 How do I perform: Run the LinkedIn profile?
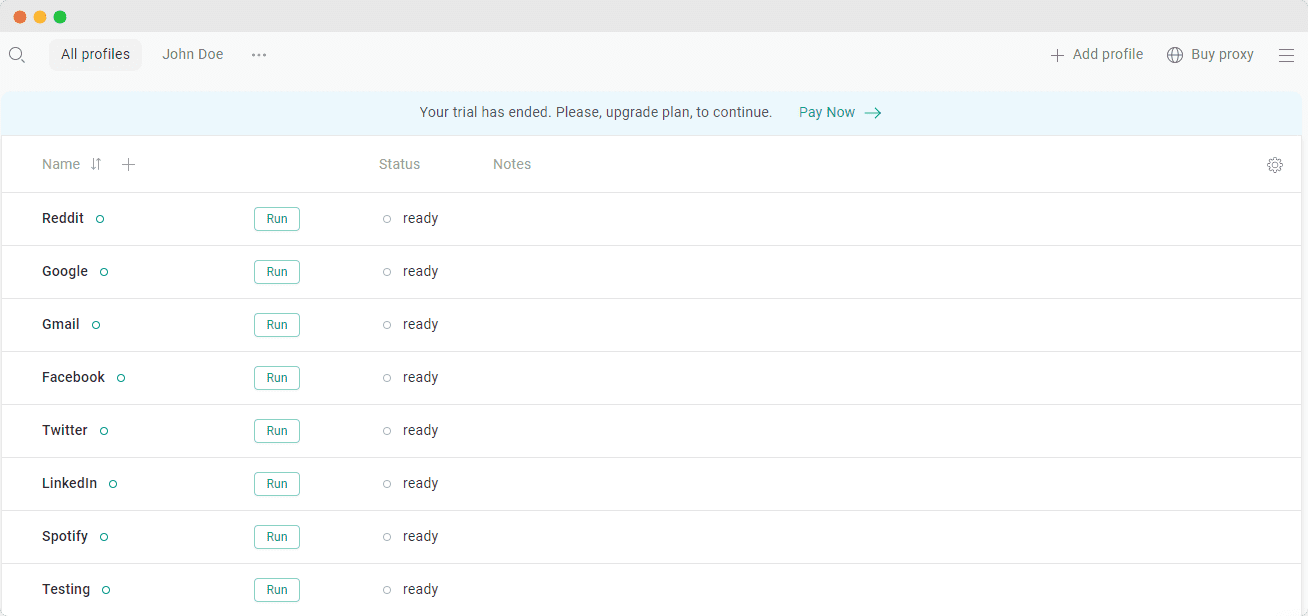pyautogui.click(x=277, y=484)
